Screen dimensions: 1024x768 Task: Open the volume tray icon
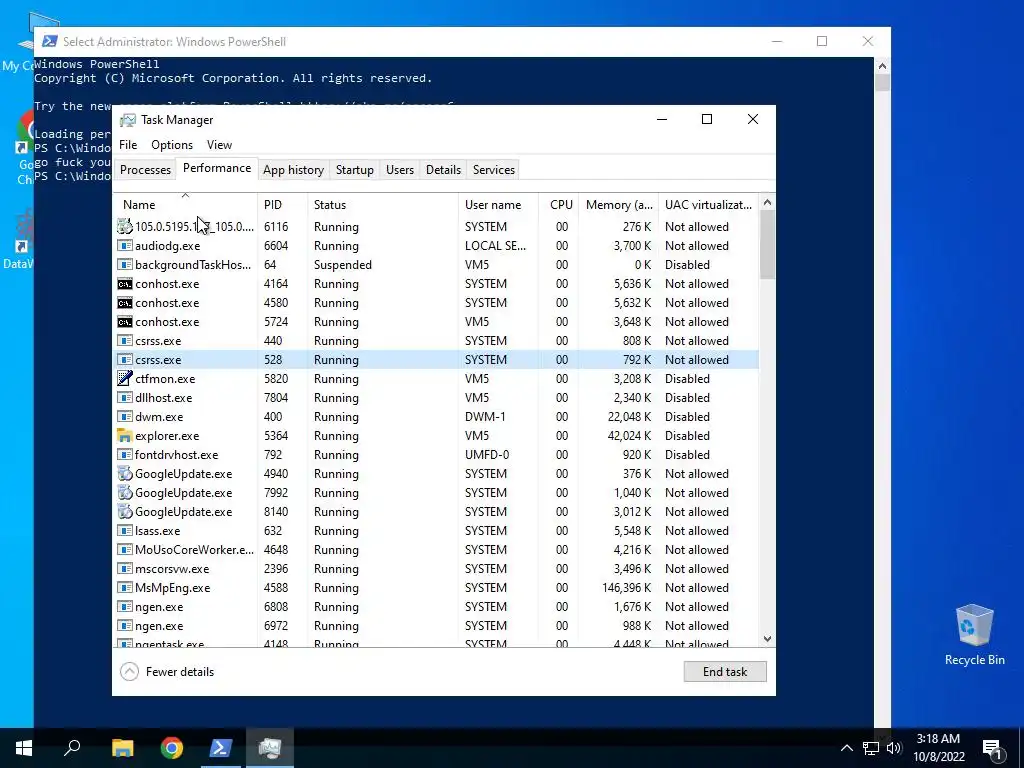(894, 748)
